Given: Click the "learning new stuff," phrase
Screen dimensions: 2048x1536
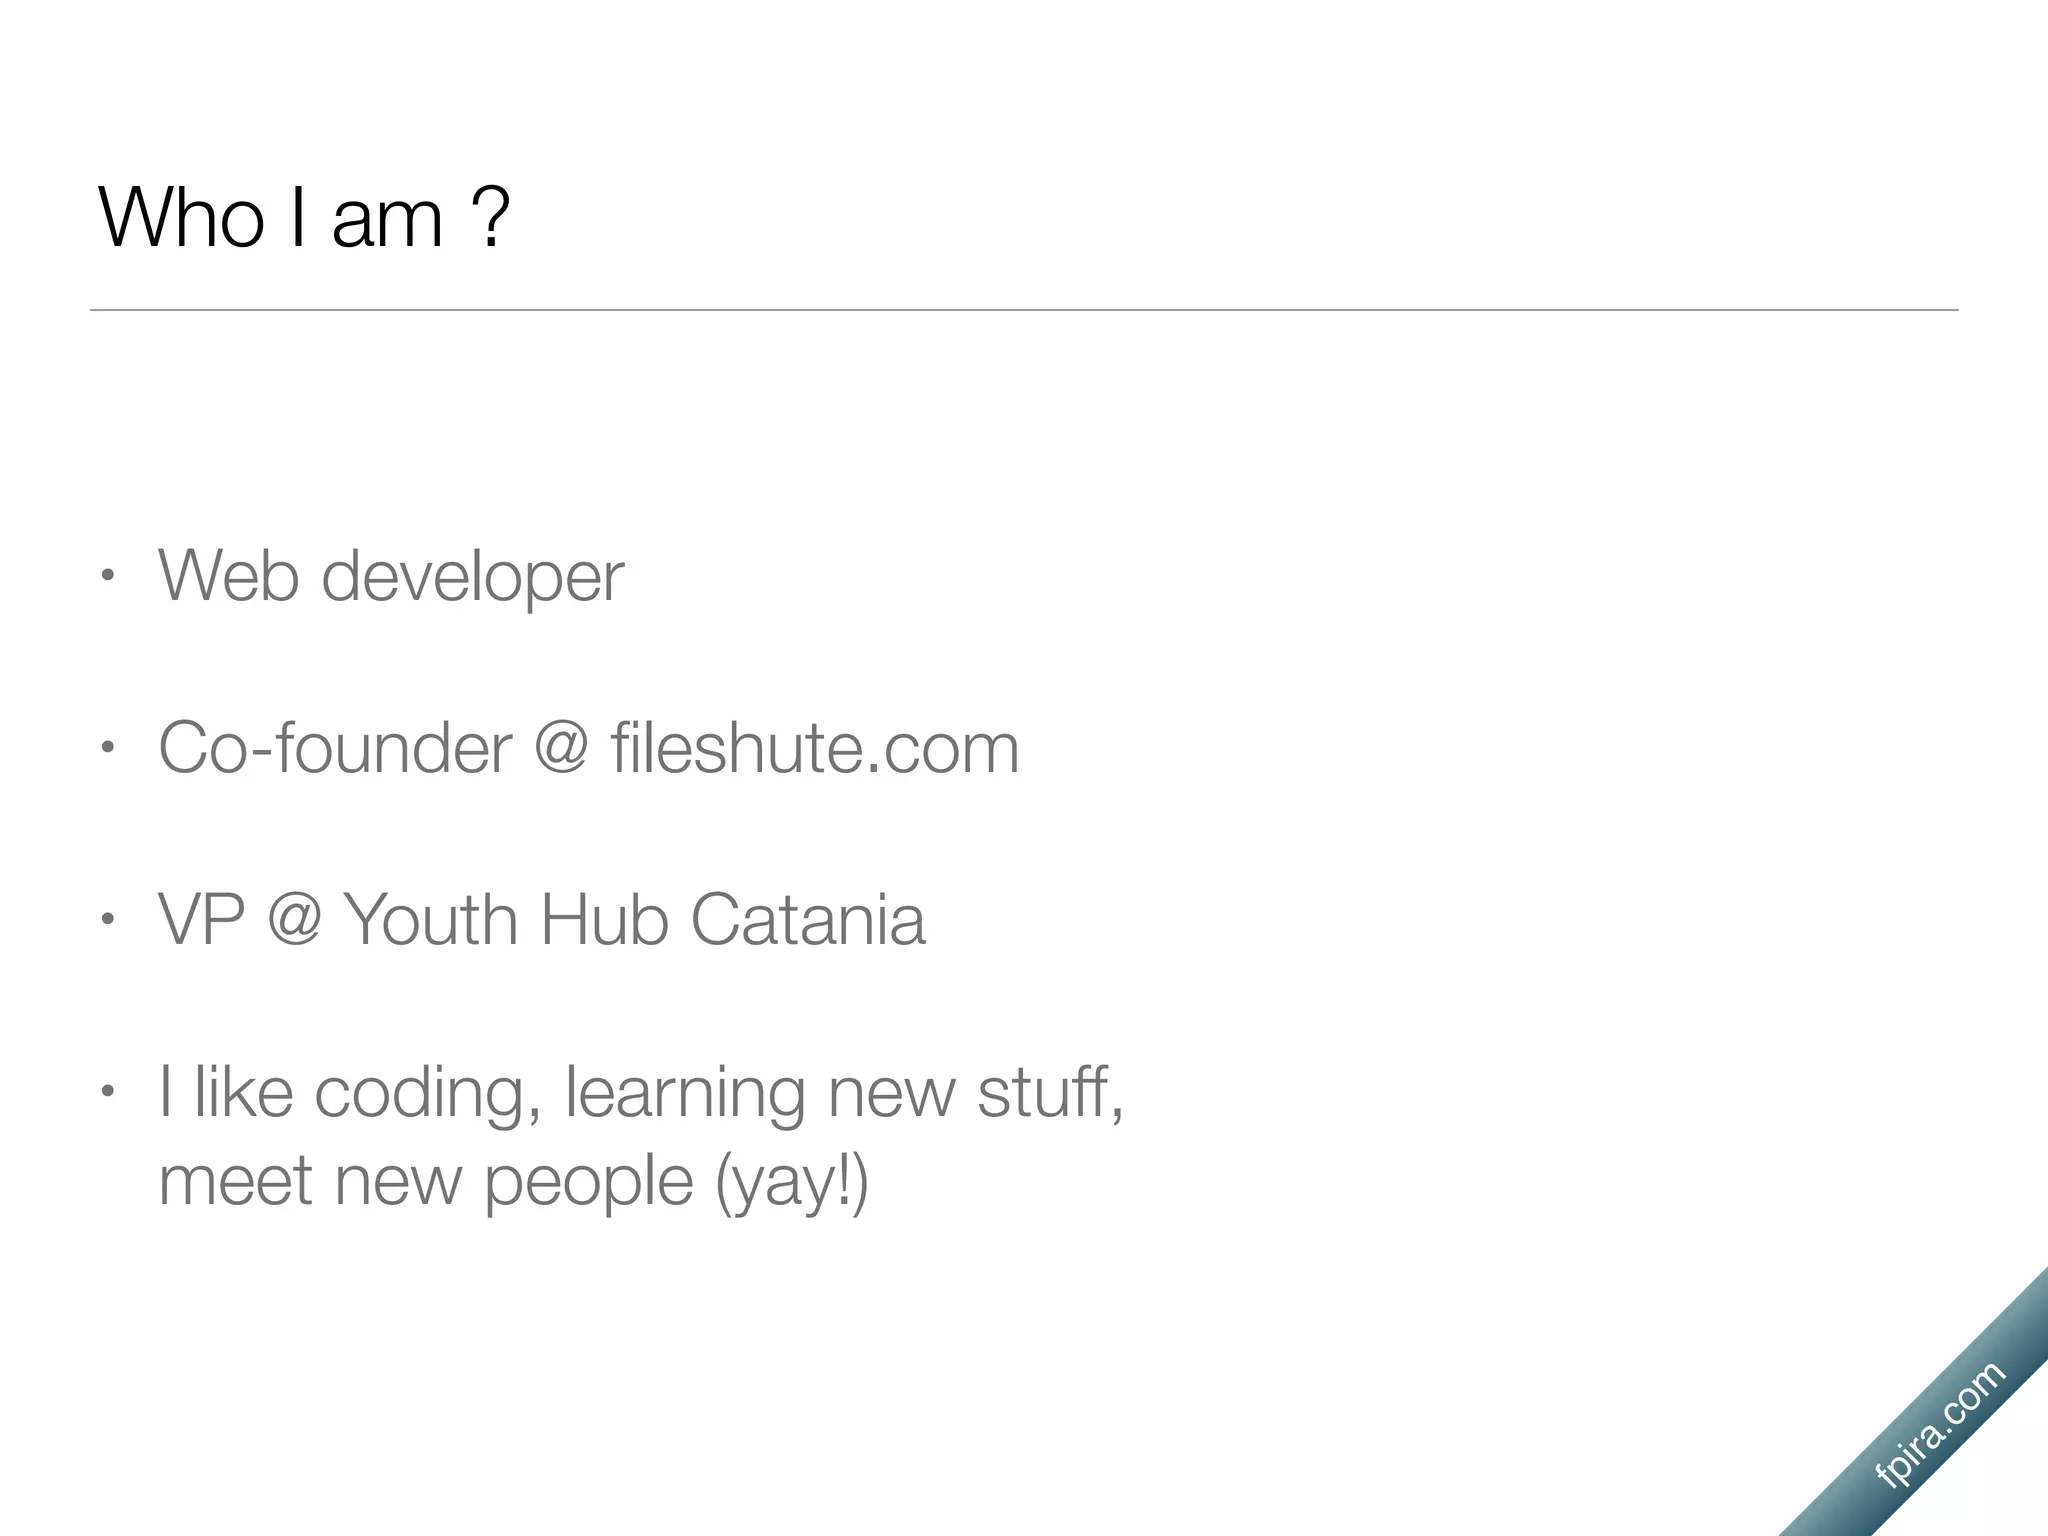Looking at the screenshot, I should (x=845, y=1093).
